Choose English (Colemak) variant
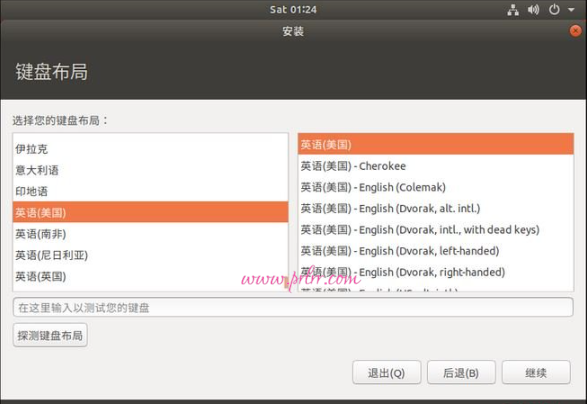 click(x=436, y=187)
